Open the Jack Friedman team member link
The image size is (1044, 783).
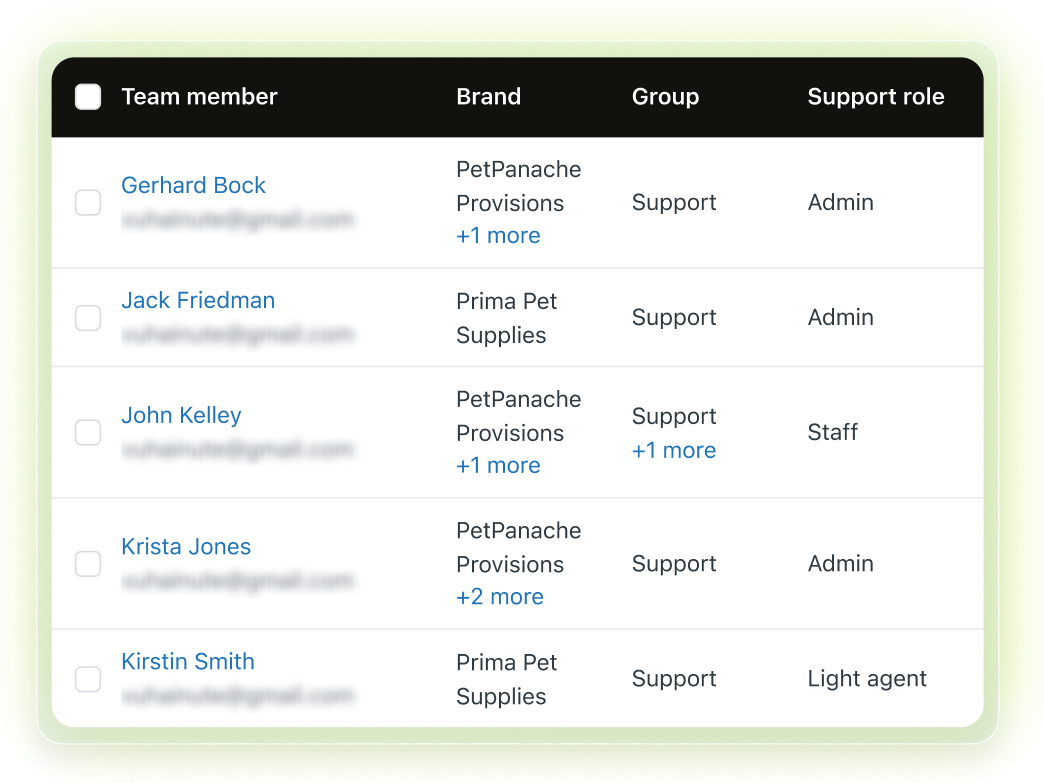(198, 300)
